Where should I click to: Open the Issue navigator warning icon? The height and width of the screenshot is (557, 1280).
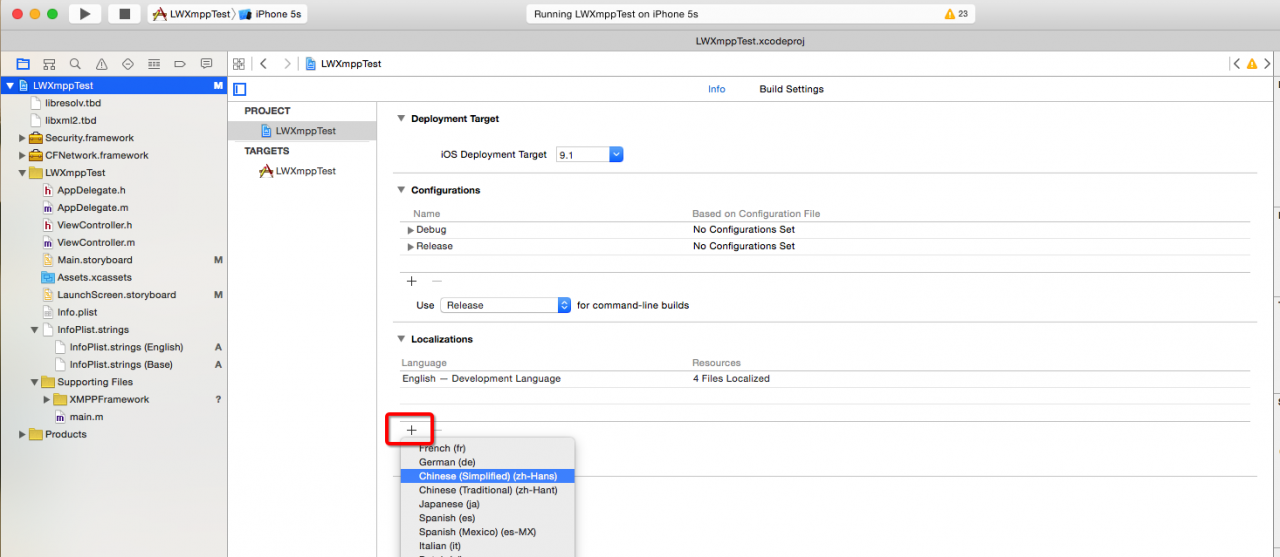(x=101, y=63)
